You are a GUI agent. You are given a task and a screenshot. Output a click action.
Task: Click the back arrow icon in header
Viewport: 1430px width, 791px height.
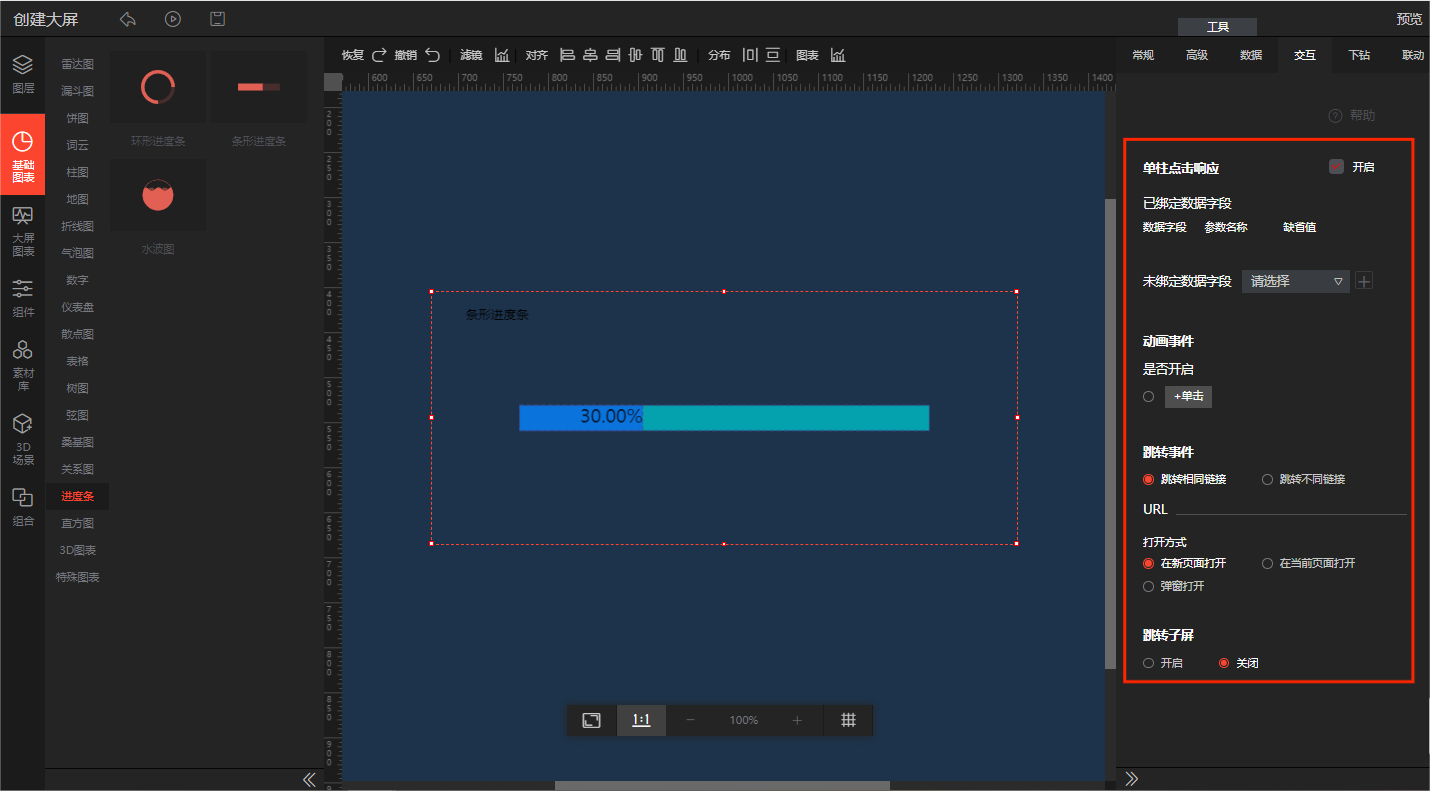pos(127,19)
